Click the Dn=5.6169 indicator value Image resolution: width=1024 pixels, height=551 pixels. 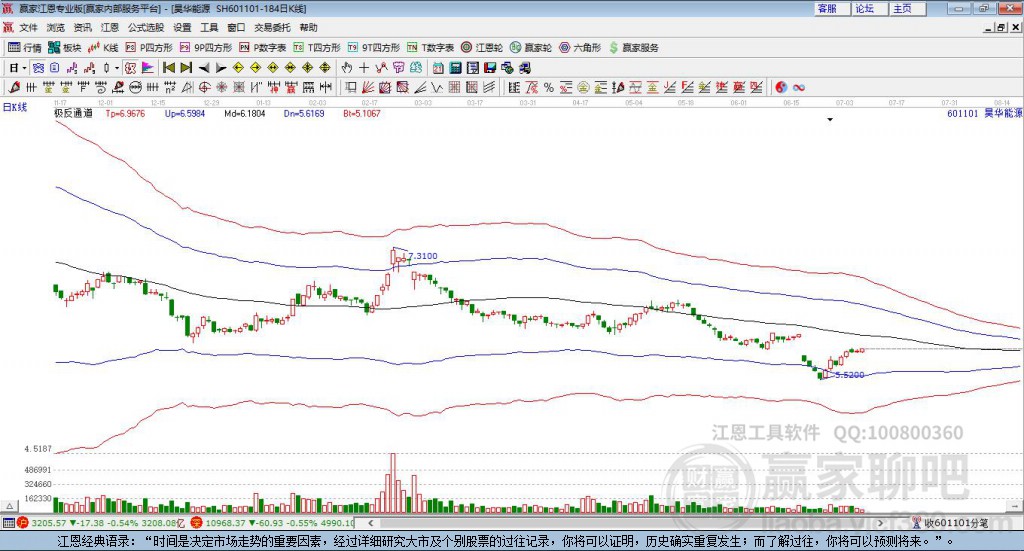click(304, 114)
